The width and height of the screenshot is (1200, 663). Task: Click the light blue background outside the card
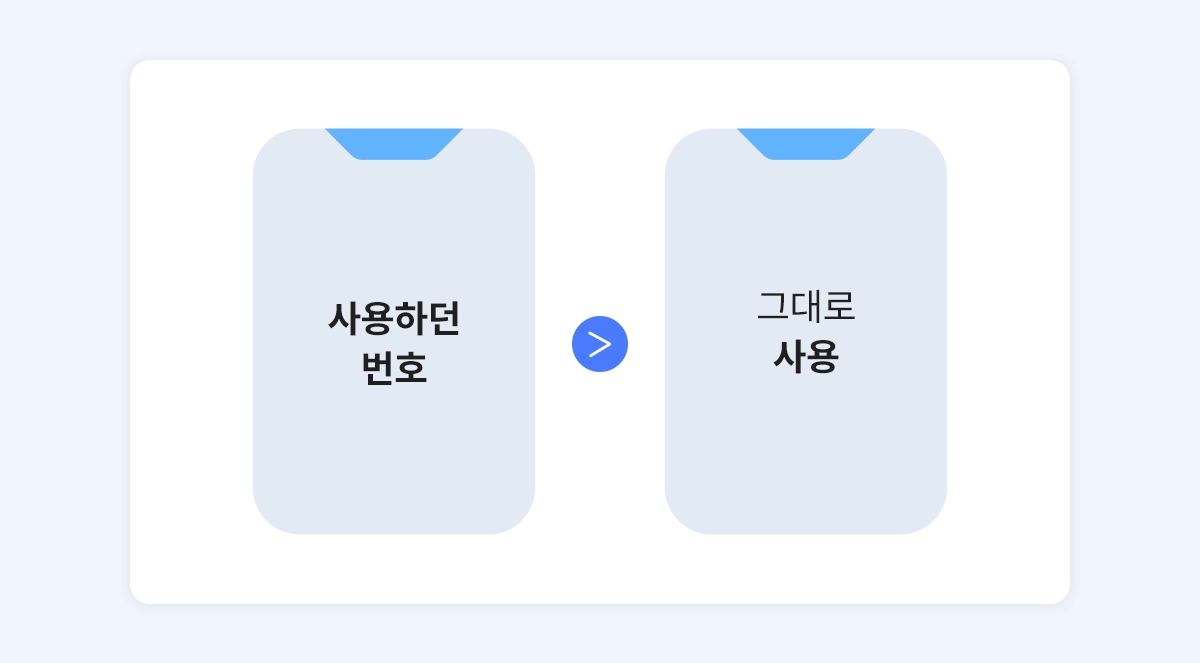pos(60,330)
